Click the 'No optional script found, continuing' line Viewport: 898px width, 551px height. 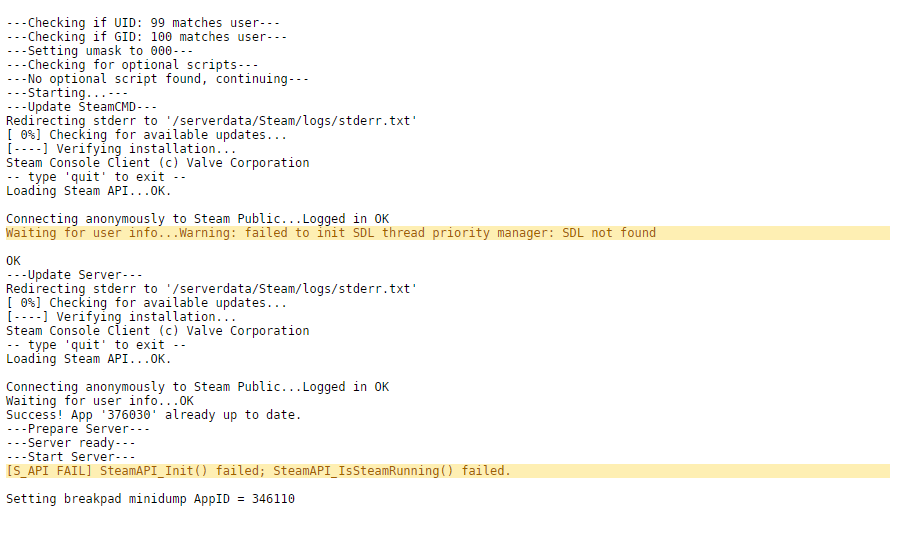157,79
